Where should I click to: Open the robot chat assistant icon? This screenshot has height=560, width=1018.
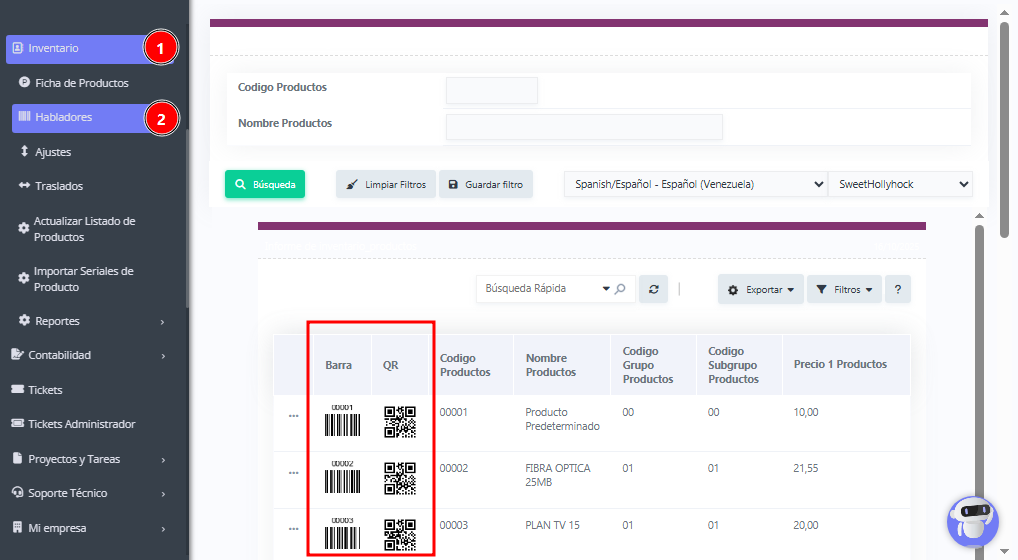(972, 522)
